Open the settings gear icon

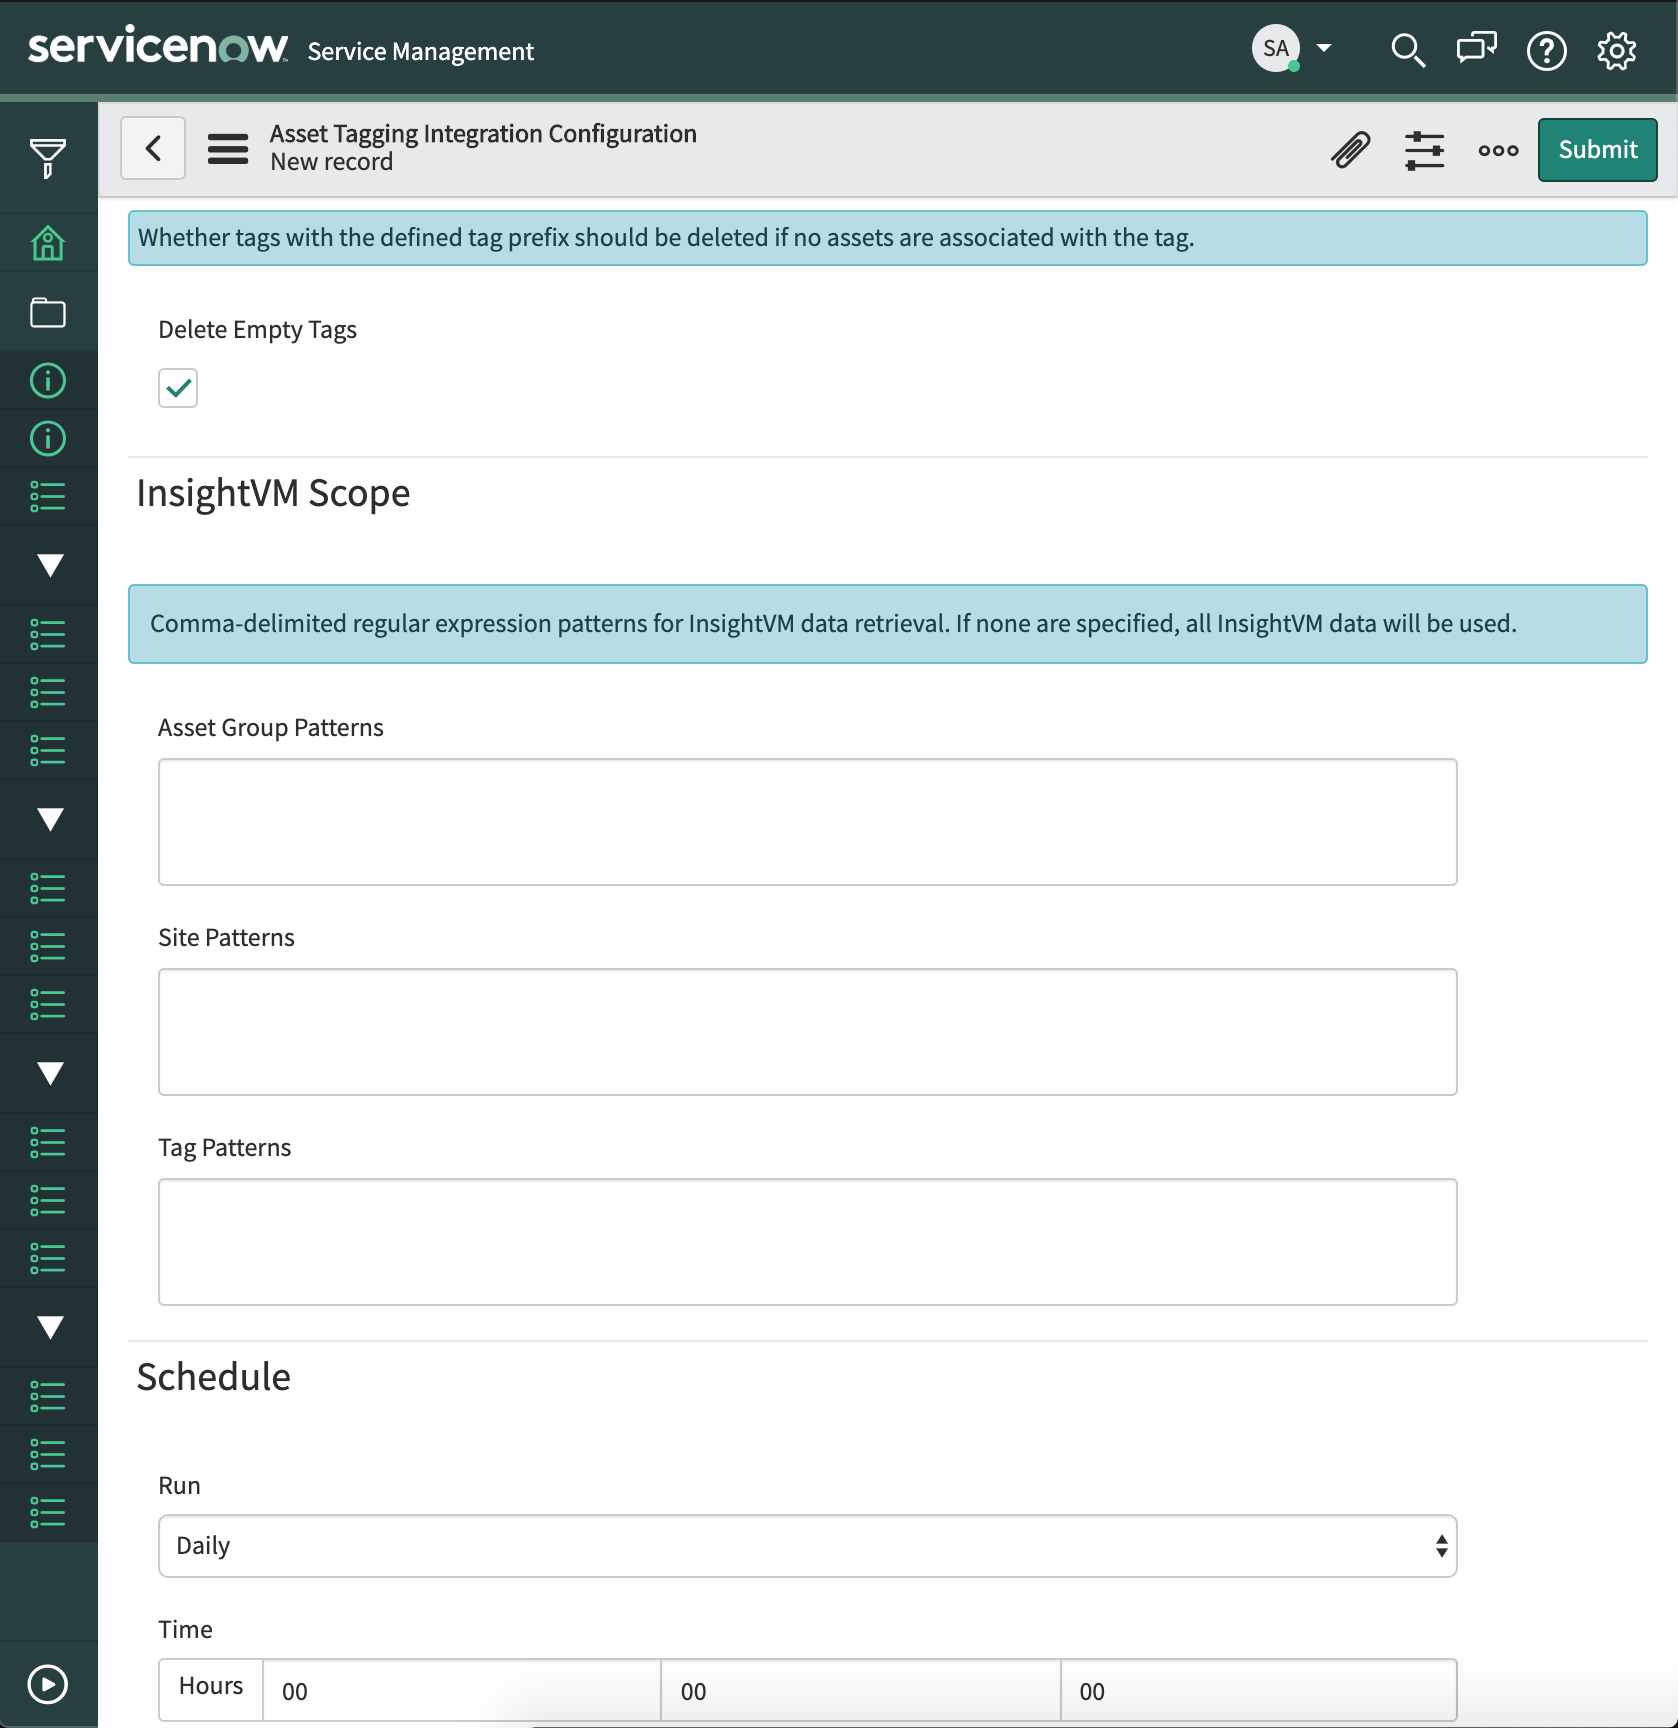[1616, 50]
